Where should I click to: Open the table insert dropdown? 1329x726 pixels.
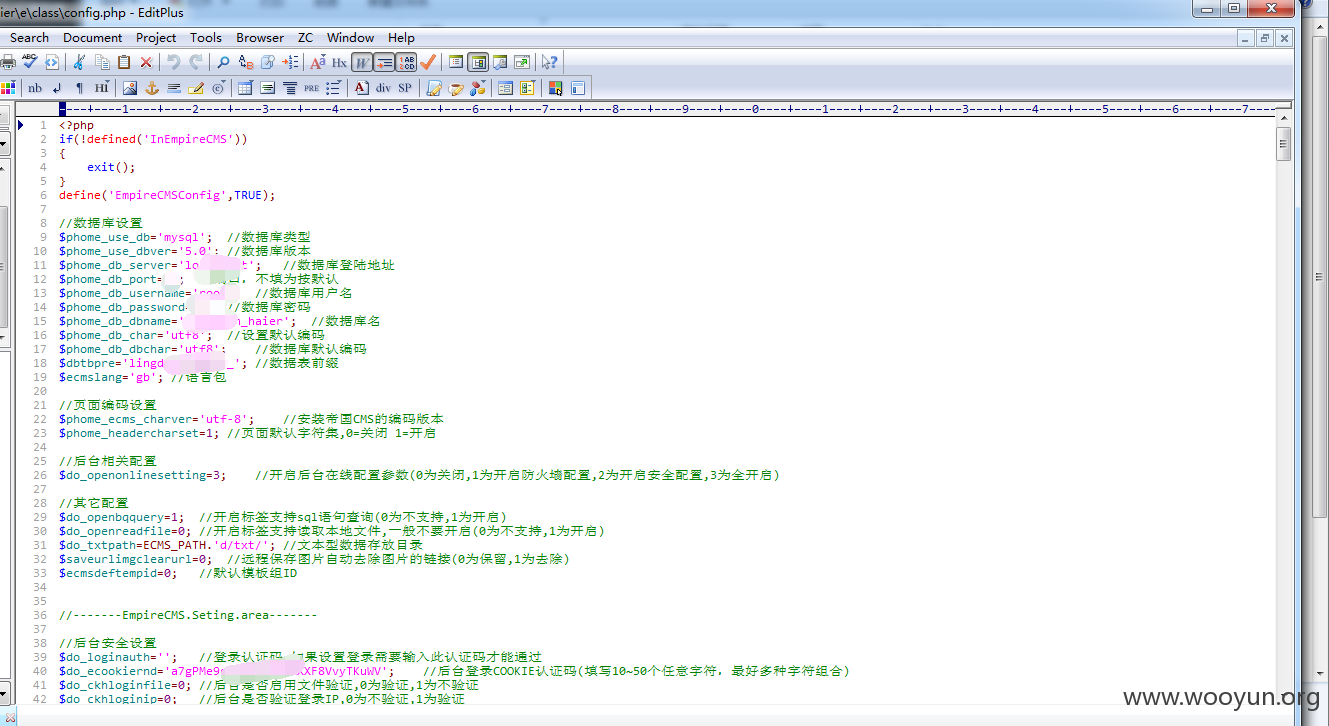[245, 88]
